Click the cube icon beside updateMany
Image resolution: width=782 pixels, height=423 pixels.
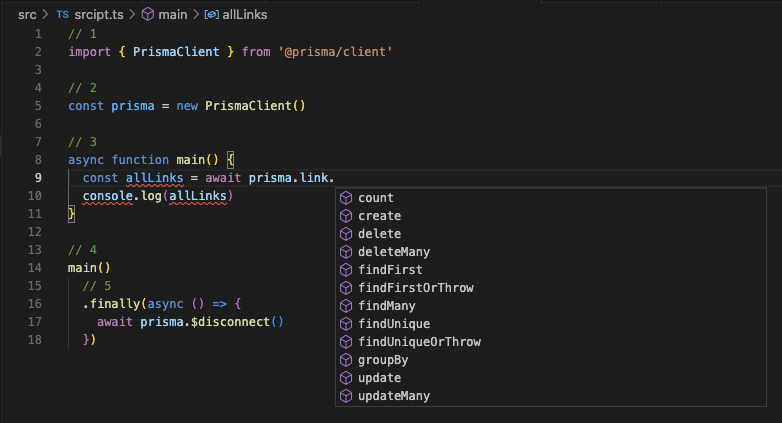[346, 396]
